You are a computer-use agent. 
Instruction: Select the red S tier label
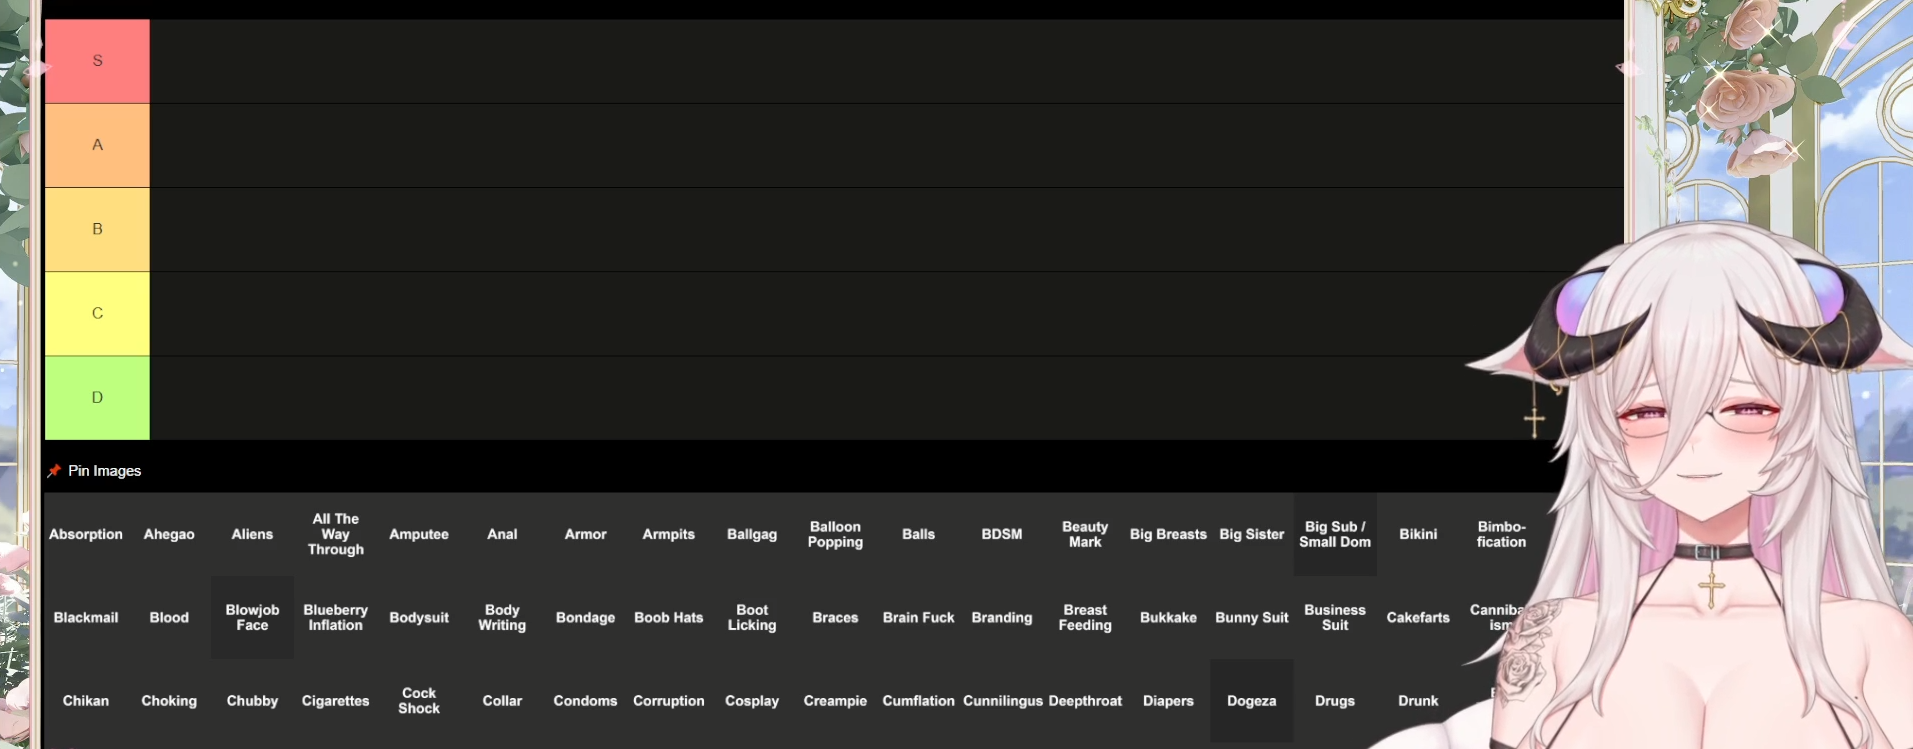coord(97,61)
